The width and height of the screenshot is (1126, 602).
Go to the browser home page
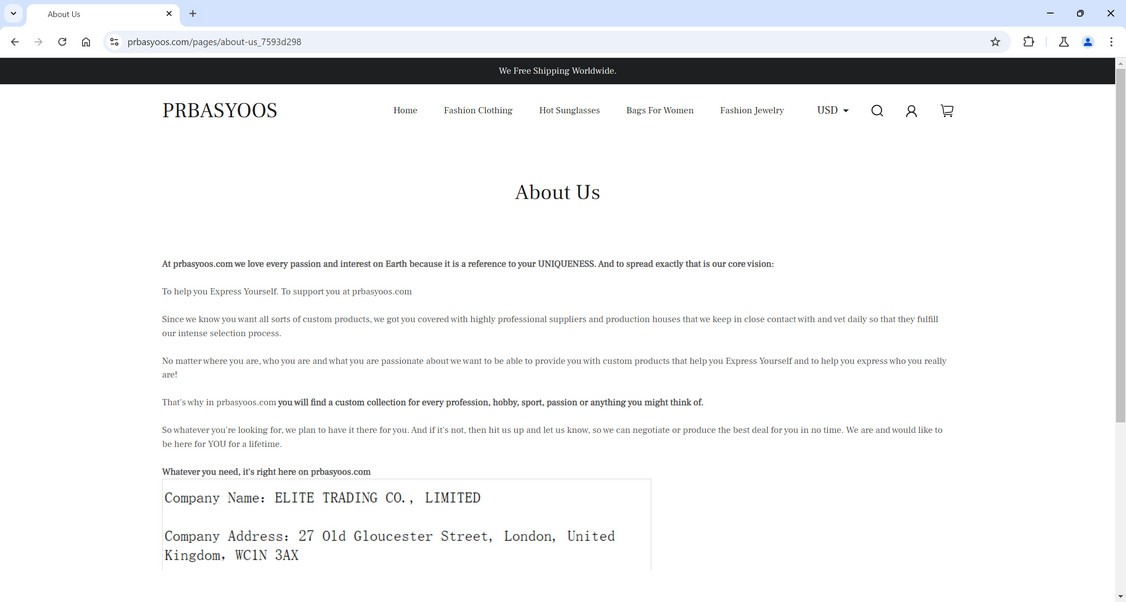pyautogui.click(x=86, y=42)
